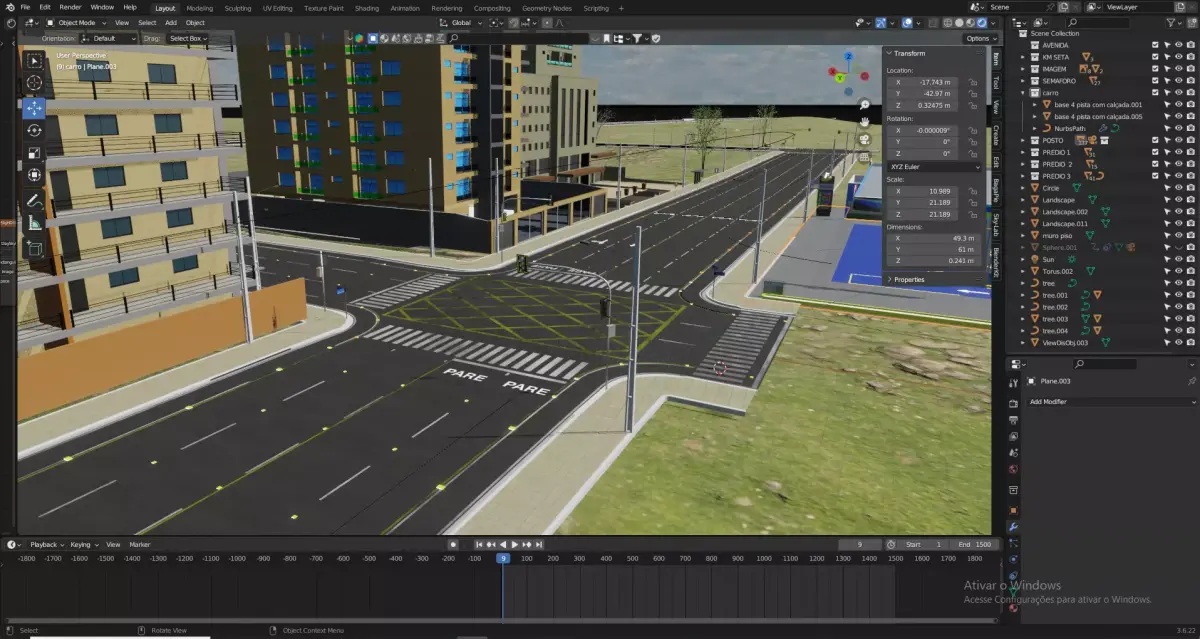
Task: Uncheck the POSTO collection checkbox
Action: [1155, 140]
